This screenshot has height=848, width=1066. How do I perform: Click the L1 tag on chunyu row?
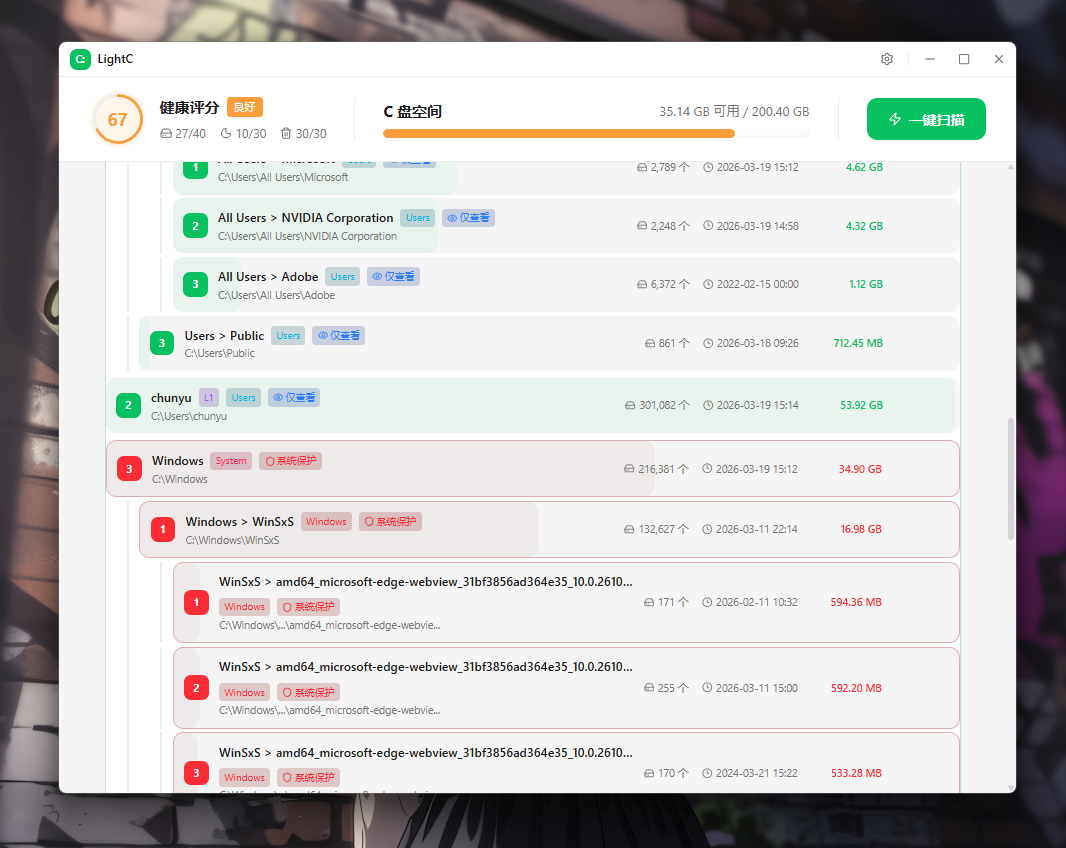coord(209,397)
